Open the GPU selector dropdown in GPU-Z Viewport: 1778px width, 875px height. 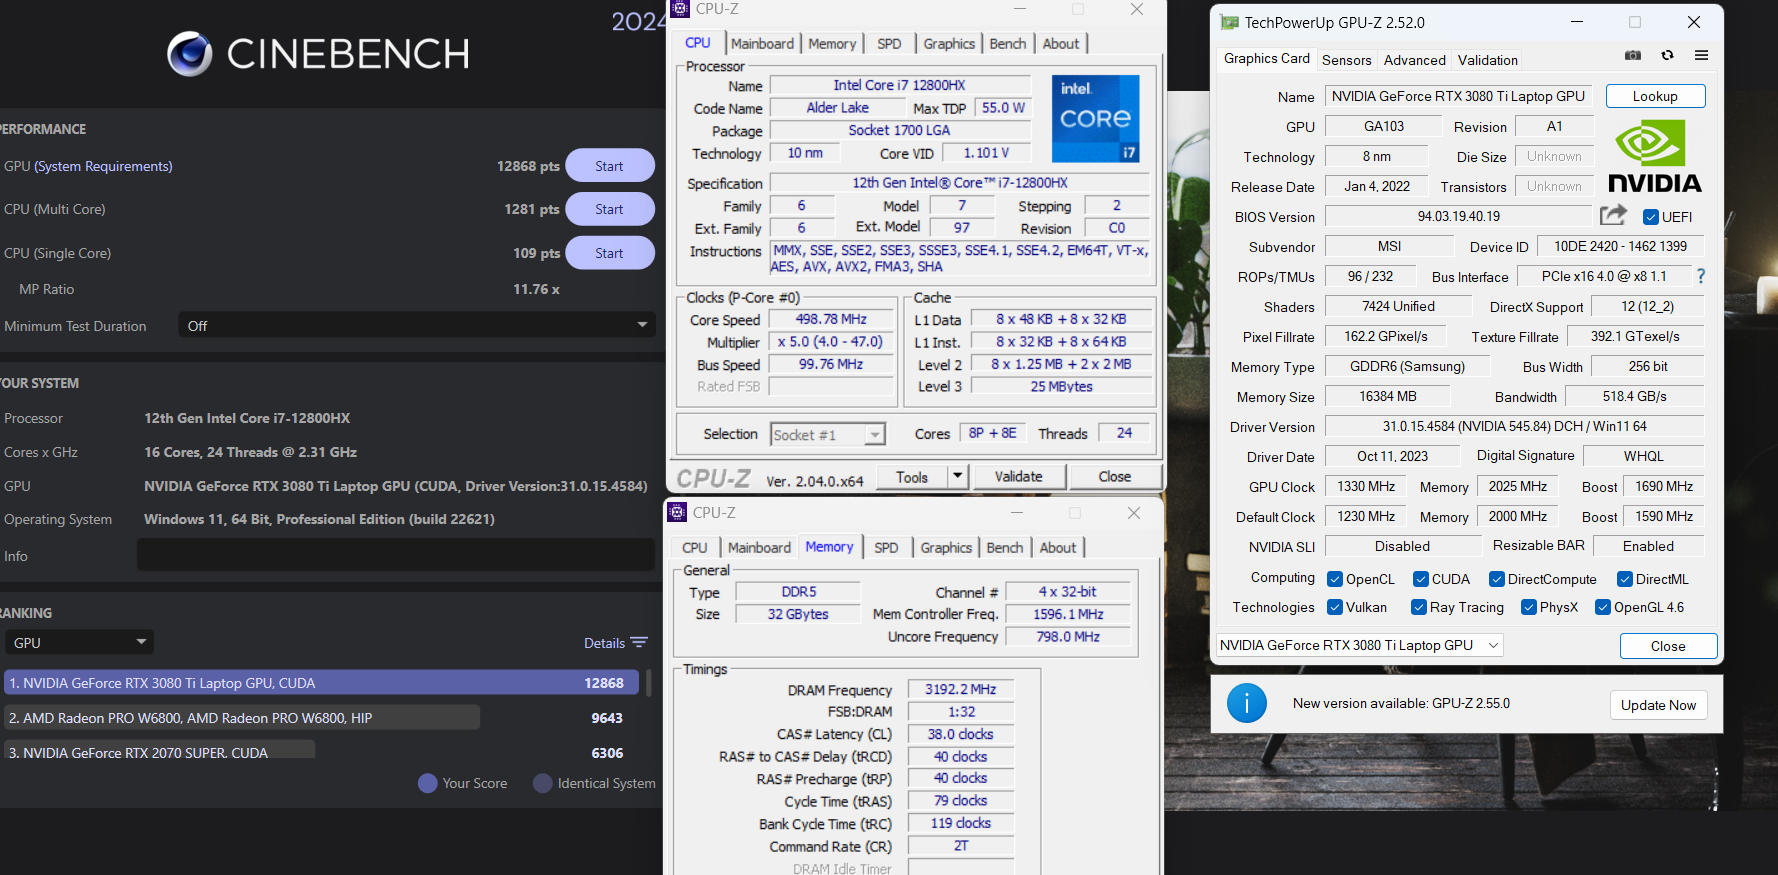click(1360, 645)
